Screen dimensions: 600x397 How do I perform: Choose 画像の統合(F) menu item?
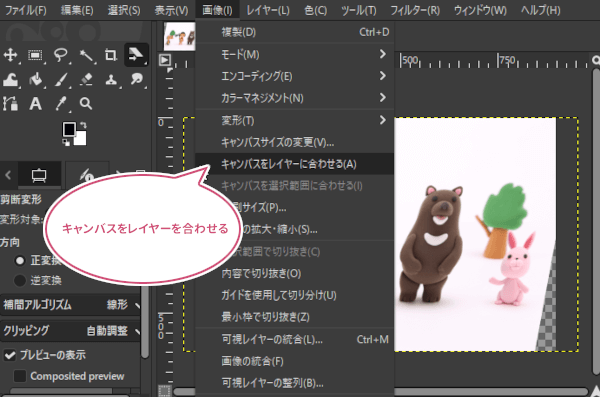(x=295, y=361)
